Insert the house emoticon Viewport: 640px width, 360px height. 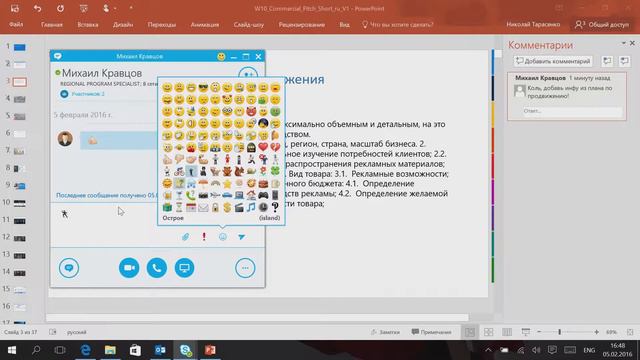coord(251,195)
